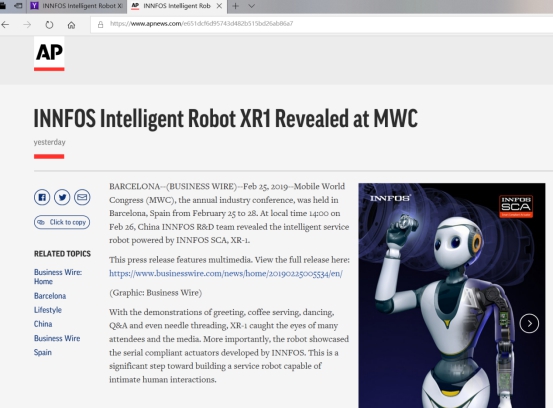Click the XR1 robot image
The height and width of the screenshot is (408, 553).
tap(452, 296)
